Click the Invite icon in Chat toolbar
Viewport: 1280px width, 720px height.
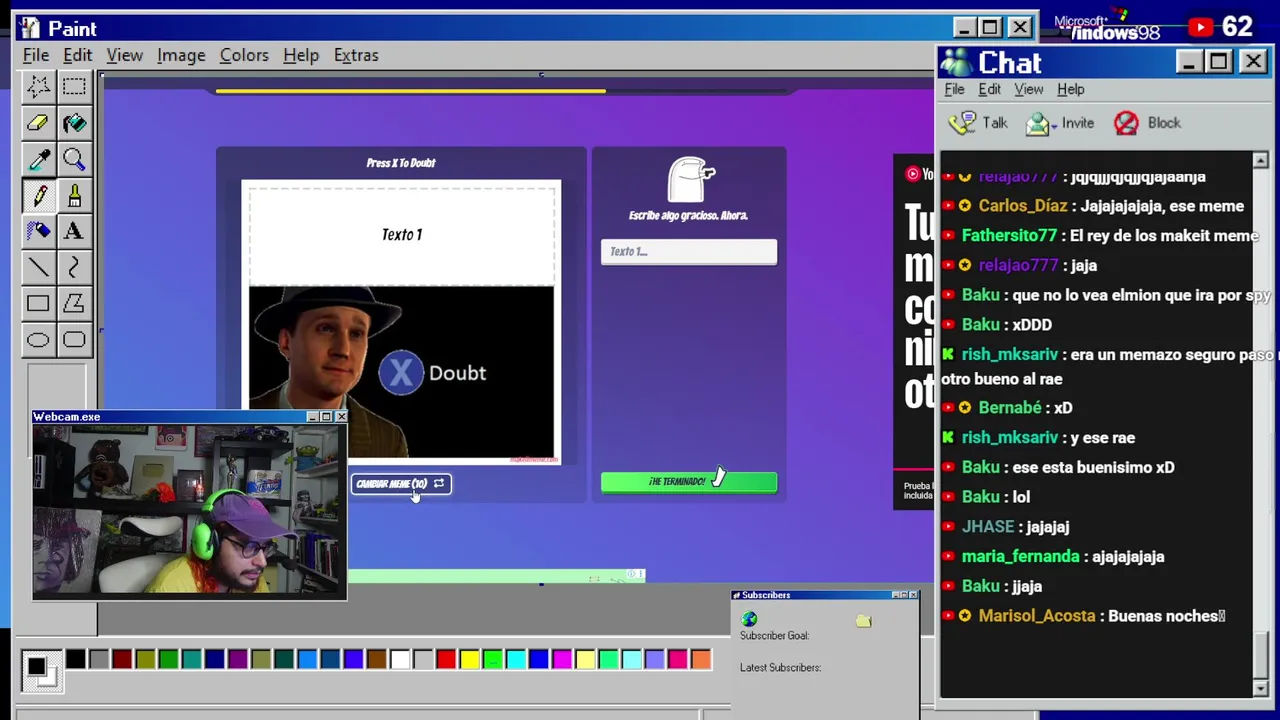click(x=1038, y=123)
